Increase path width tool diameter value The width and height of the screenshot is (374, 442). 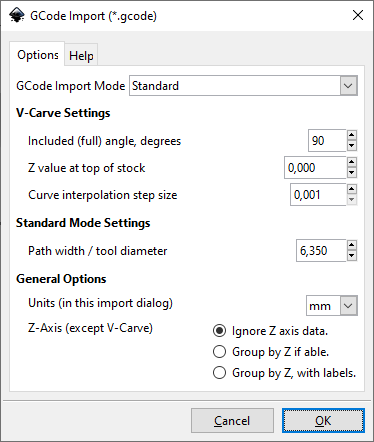[352, 245]
